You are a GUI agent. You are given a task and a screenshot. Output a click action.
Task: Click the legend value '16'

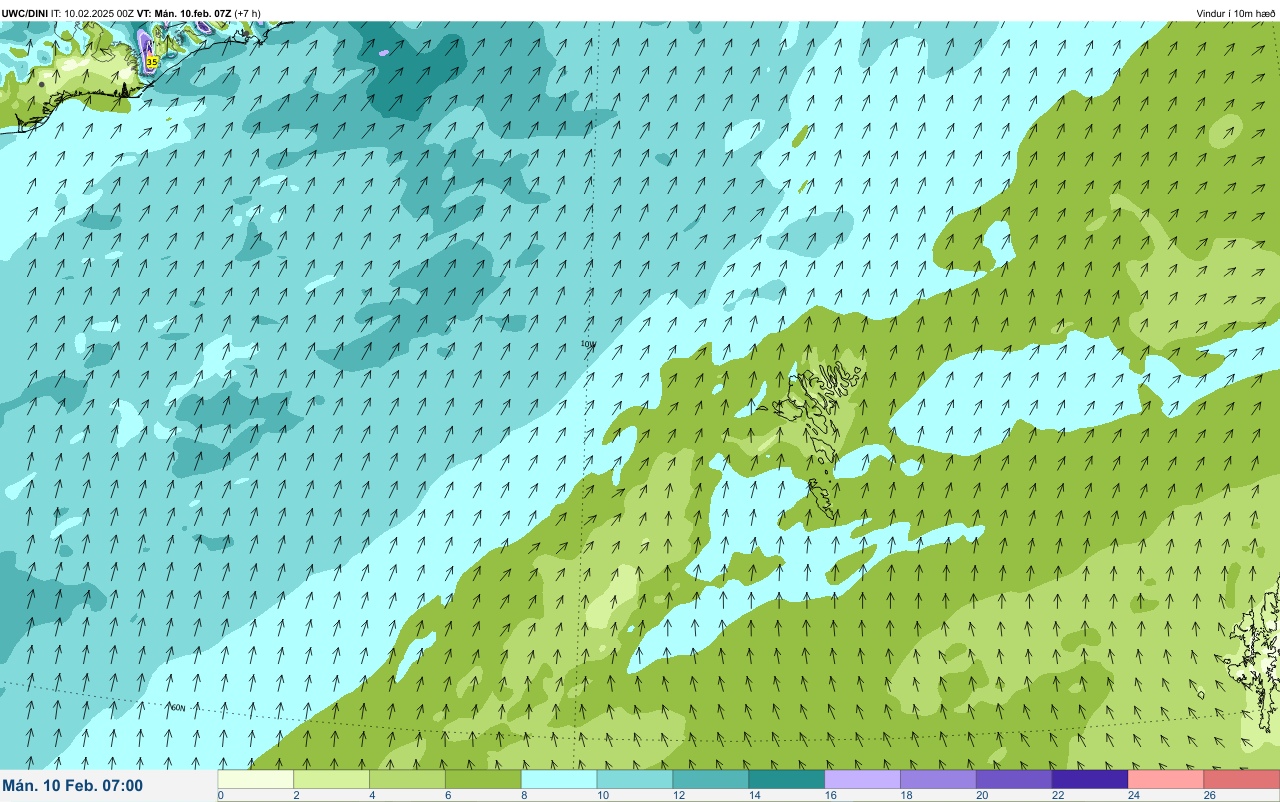click(x=829, y=796)
